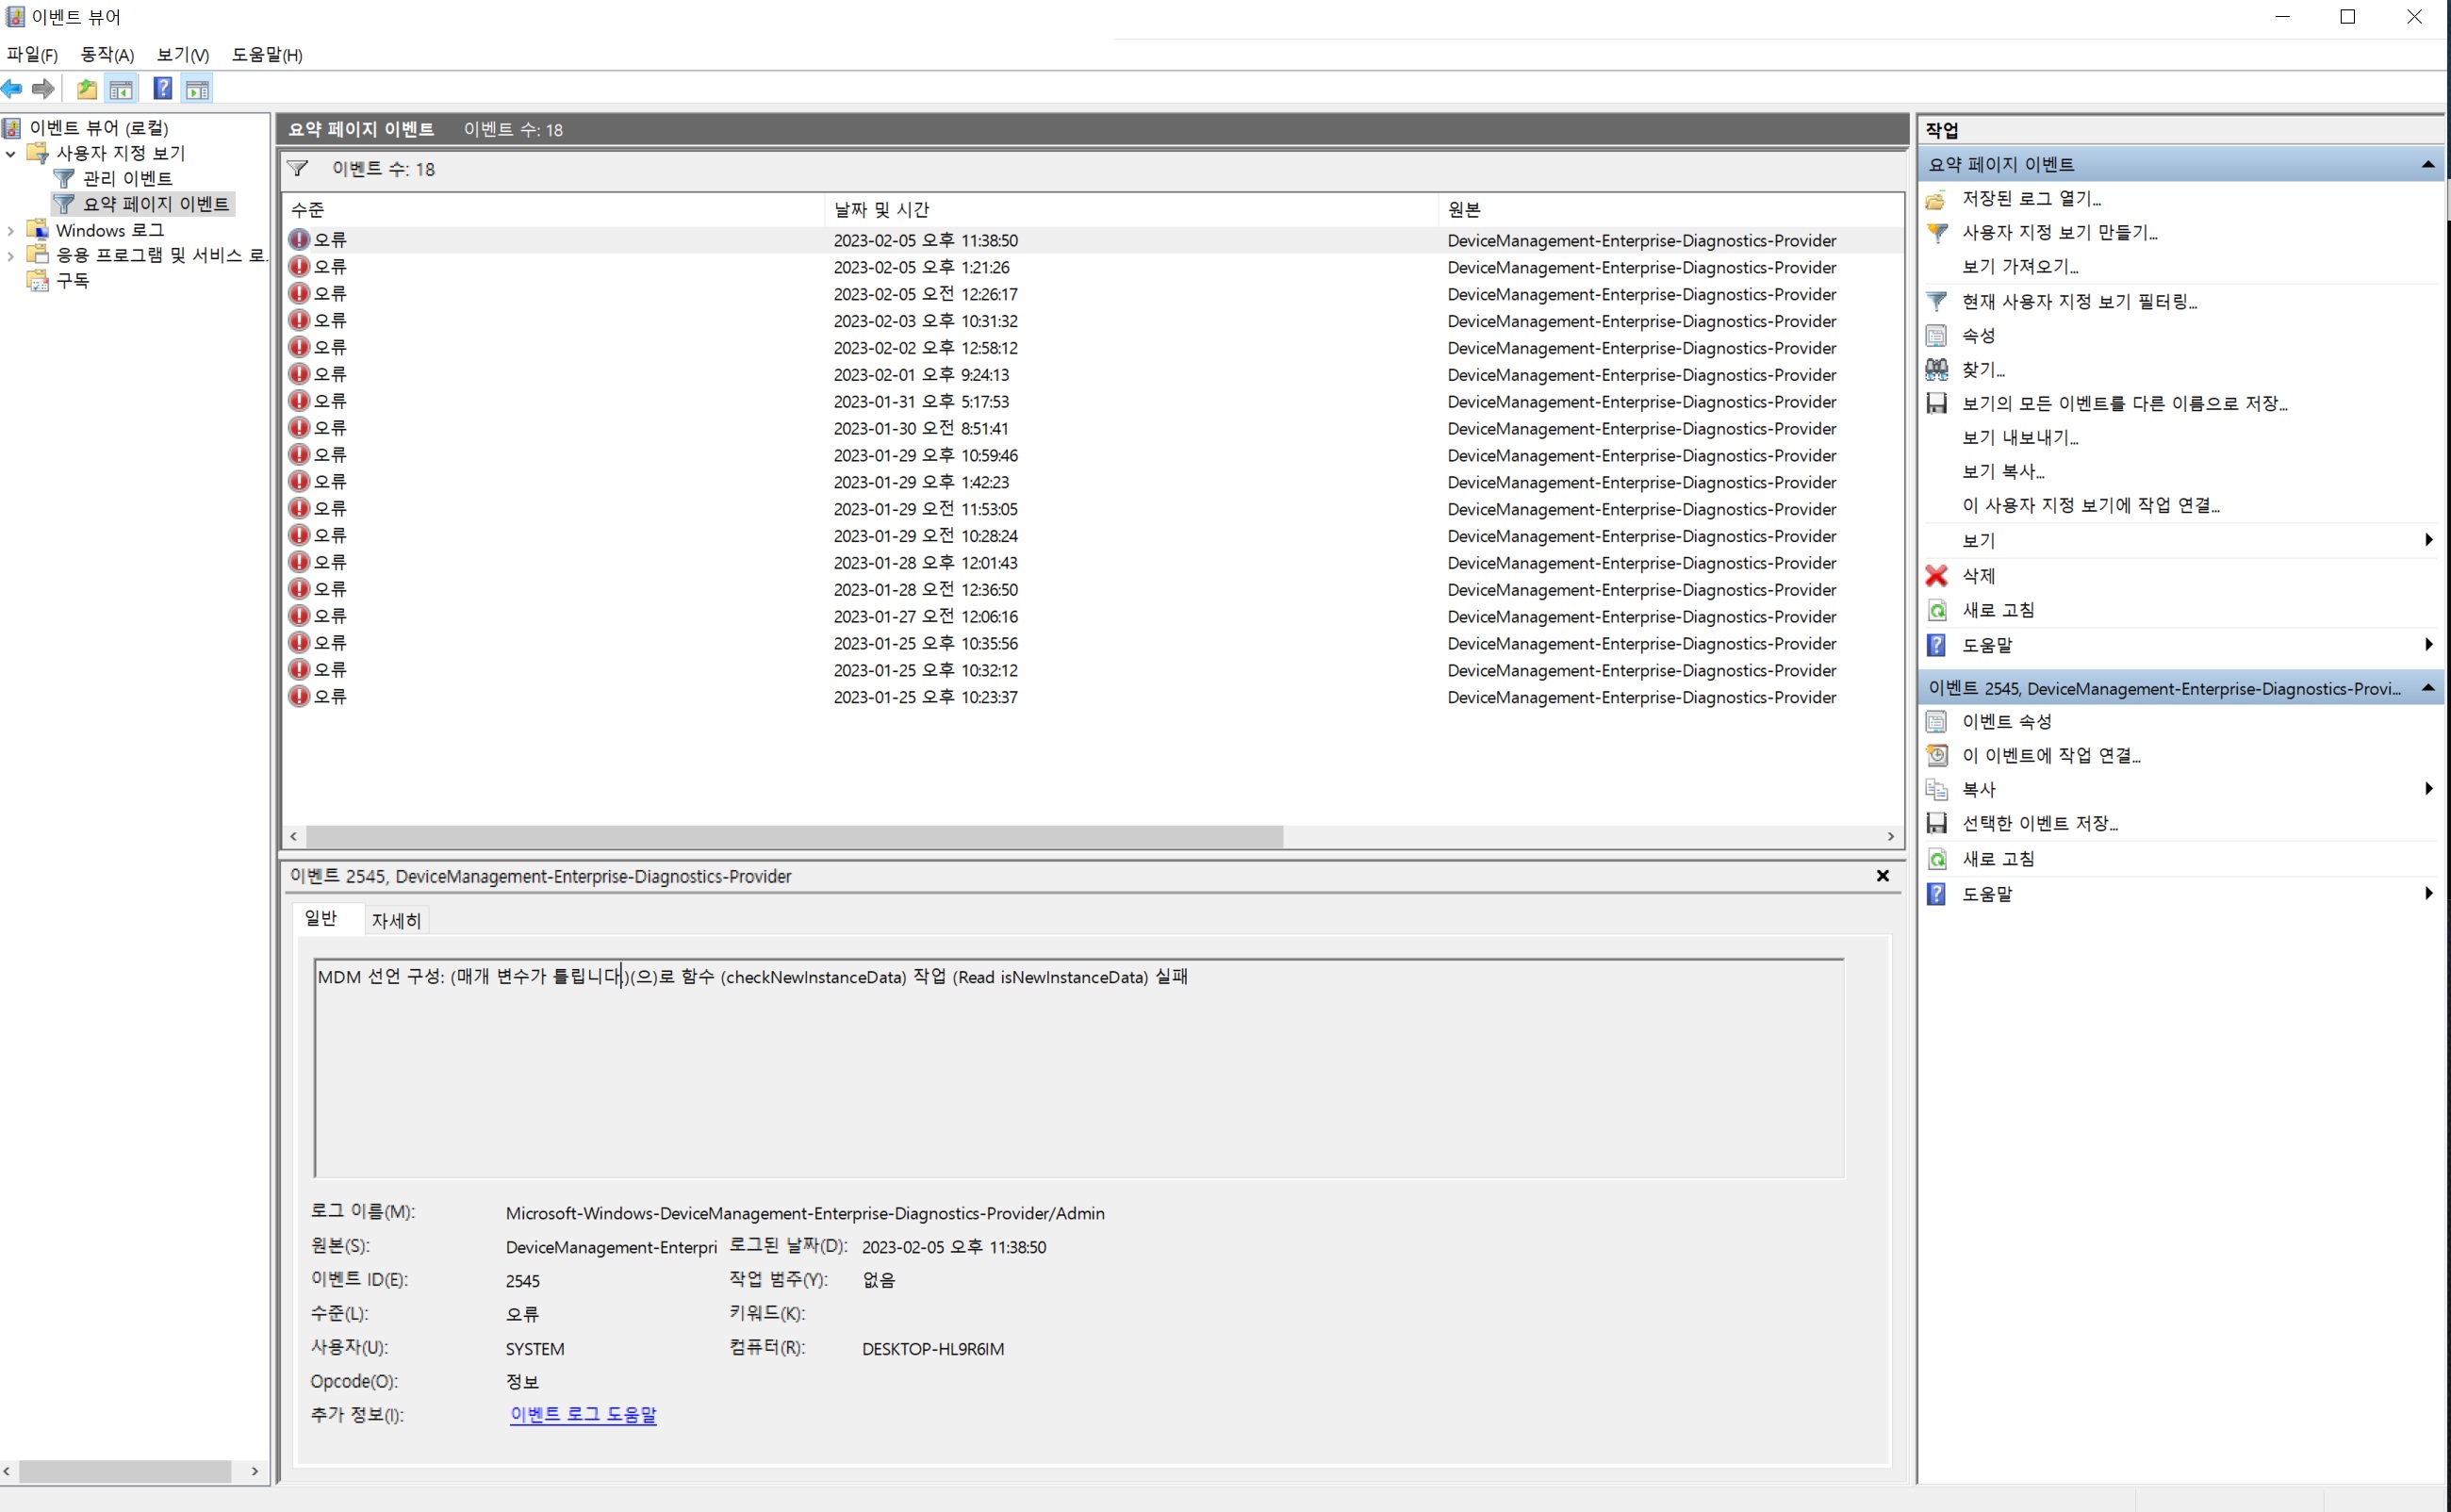The image size is (2451, 1512).
Task: Click the event list horizontal scrollbar thumb
Action: [x=794, y=837]
